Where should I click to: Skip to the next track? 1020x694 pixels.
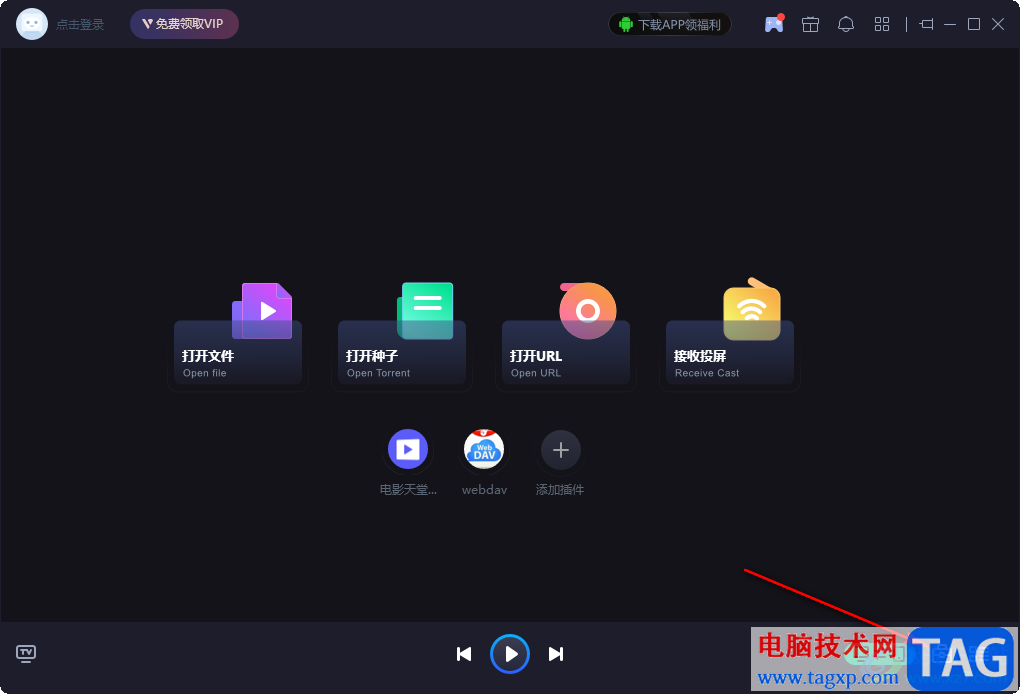point(556,654)
